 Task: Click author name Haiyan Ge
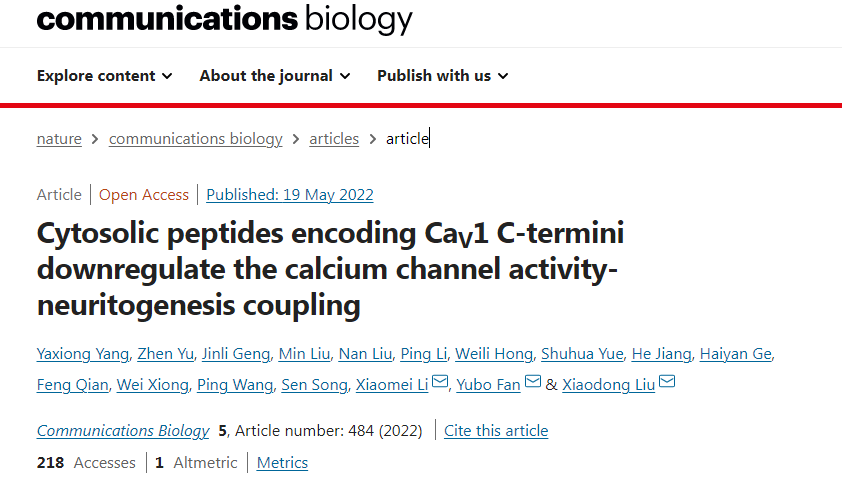tap(735, 354)
